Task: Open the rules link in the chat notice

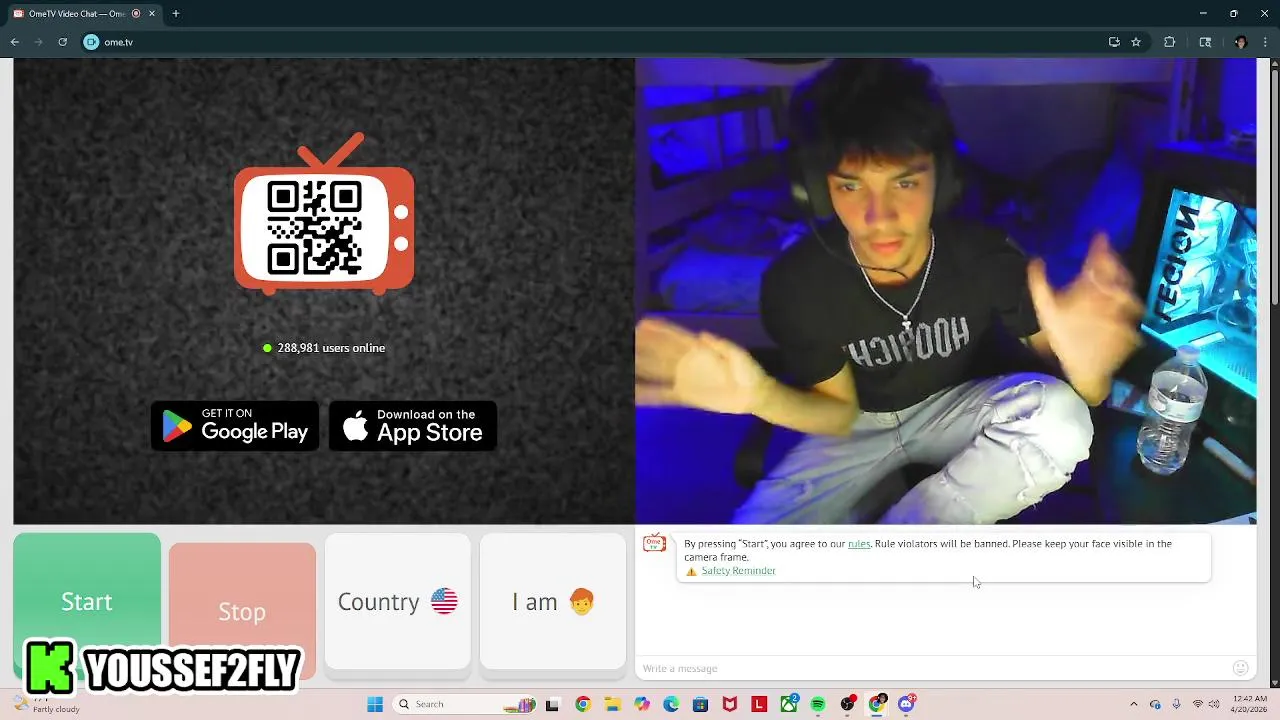Action: click(x=859, y=544)
